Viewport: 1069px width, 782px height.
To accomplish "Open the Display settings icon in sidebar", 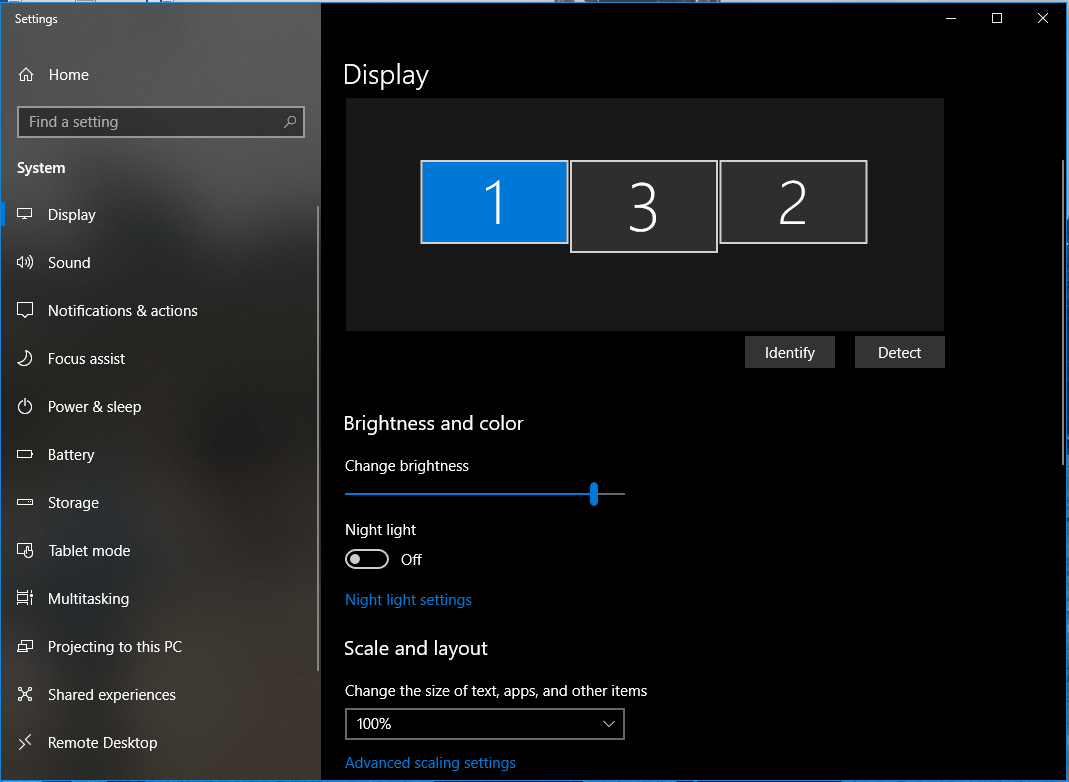I will point(24,214).
